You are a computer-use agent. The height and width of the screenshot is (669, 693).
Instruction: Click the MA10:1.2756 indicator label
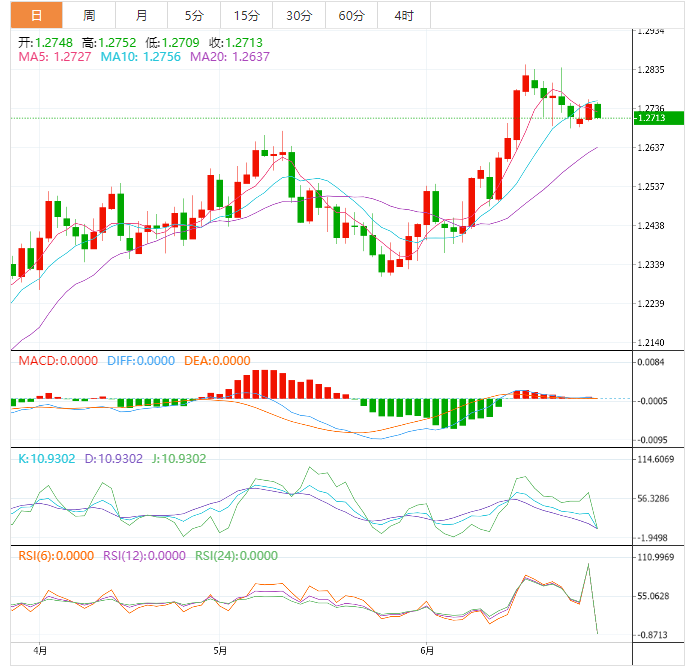coord(141,58)
